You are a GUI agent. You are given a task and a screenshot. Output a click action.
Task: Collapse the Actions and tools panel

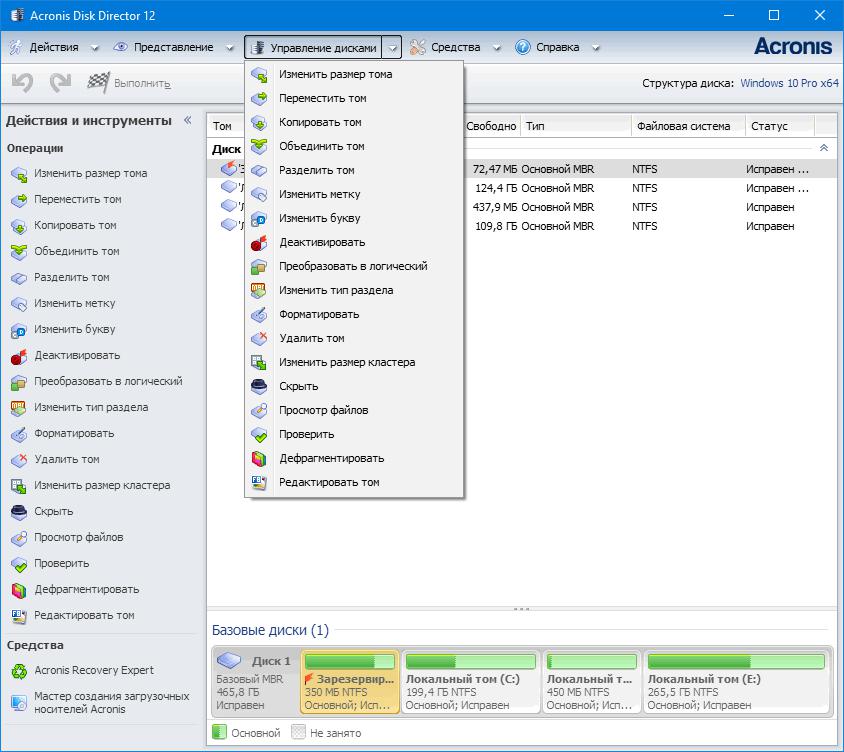[187, 120]
